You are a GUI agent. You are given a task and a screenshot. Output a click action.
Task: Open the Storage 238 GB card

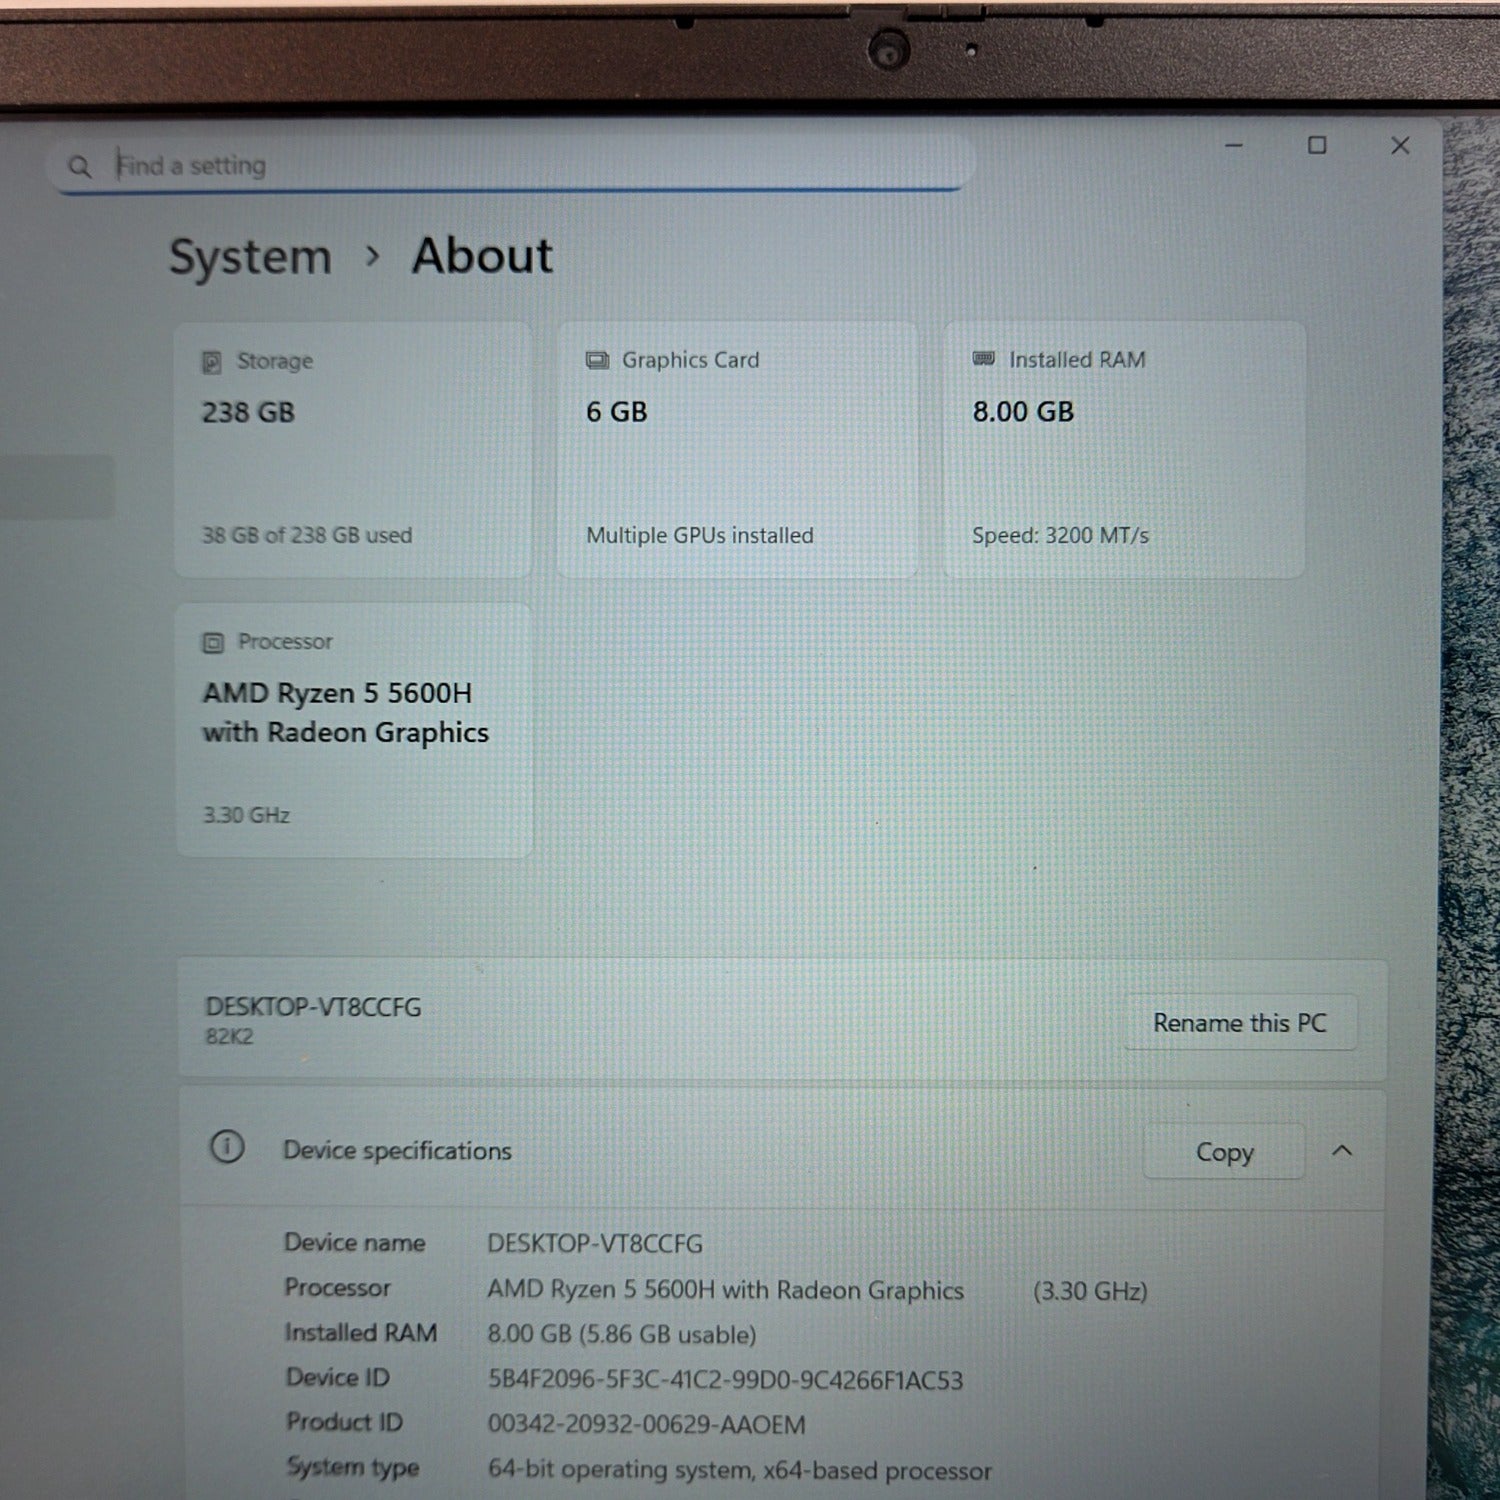[353, 449]
